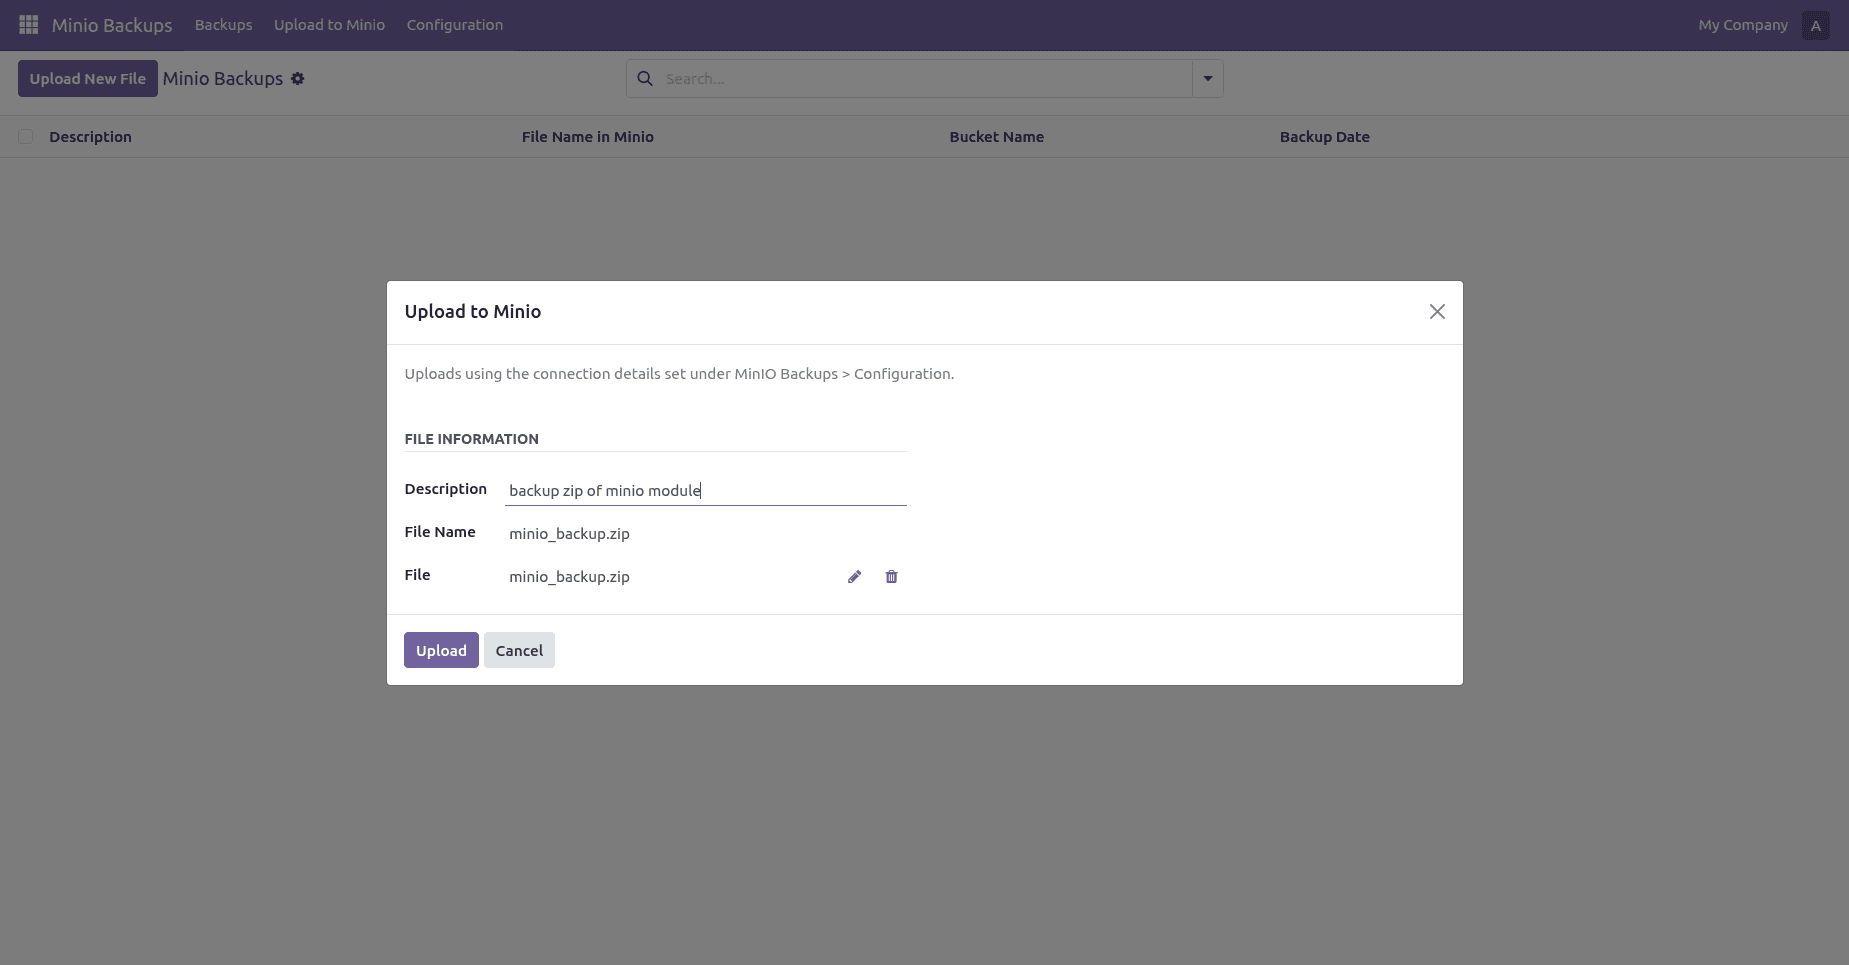Click the search magnifier icon
This screenshot has width=1849, height=965.
[x=645, y=78]
